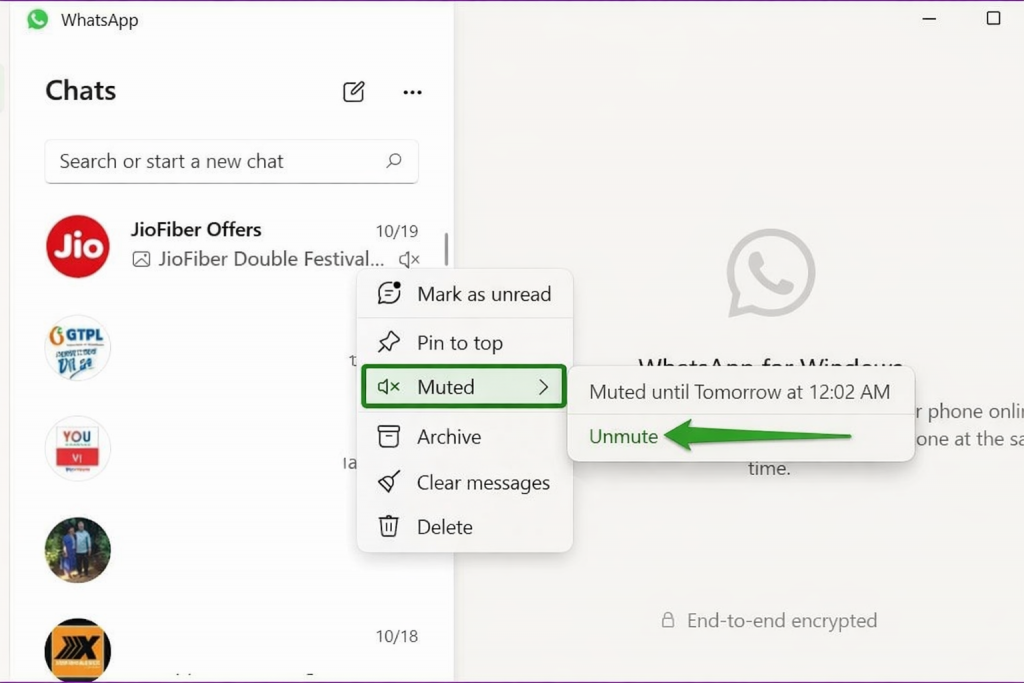The width and height of the screenshot is (1024, 683).
Task: Open chat with orange X logo avatar
Action: 78,650
